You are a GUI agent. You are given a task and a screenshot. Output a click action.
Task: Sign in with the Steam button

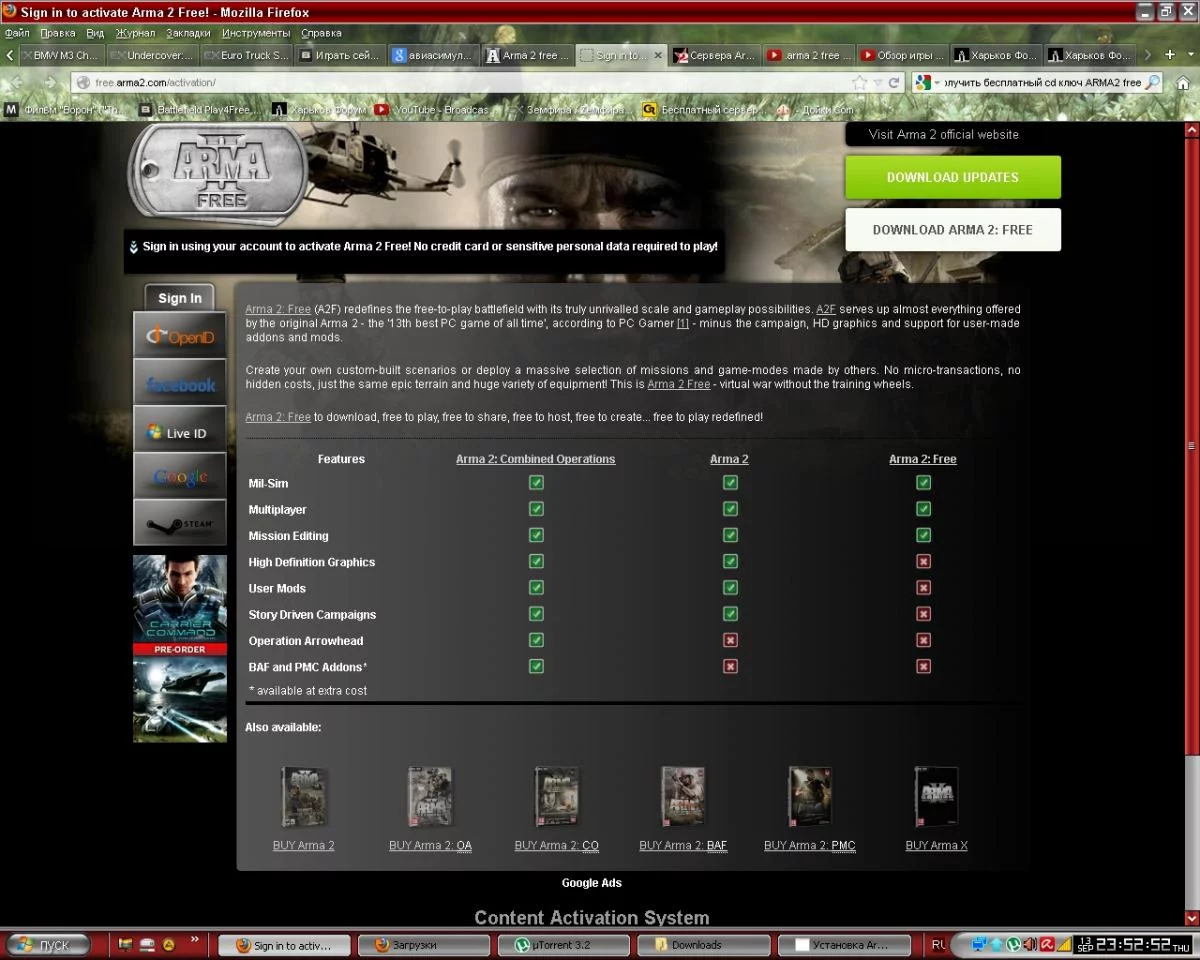(180, 522)
